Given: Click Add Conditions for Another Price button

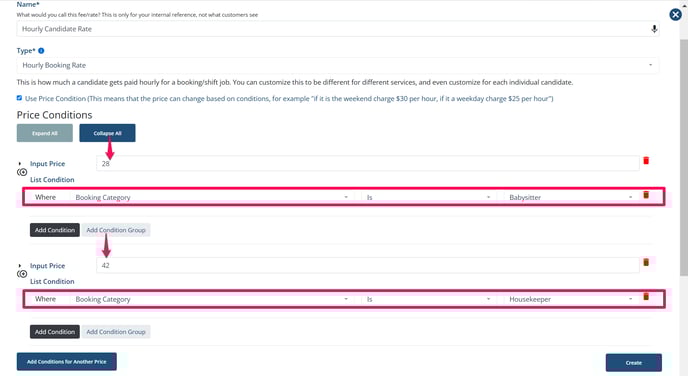Looking at the screenshot, I should pos(67,362).
